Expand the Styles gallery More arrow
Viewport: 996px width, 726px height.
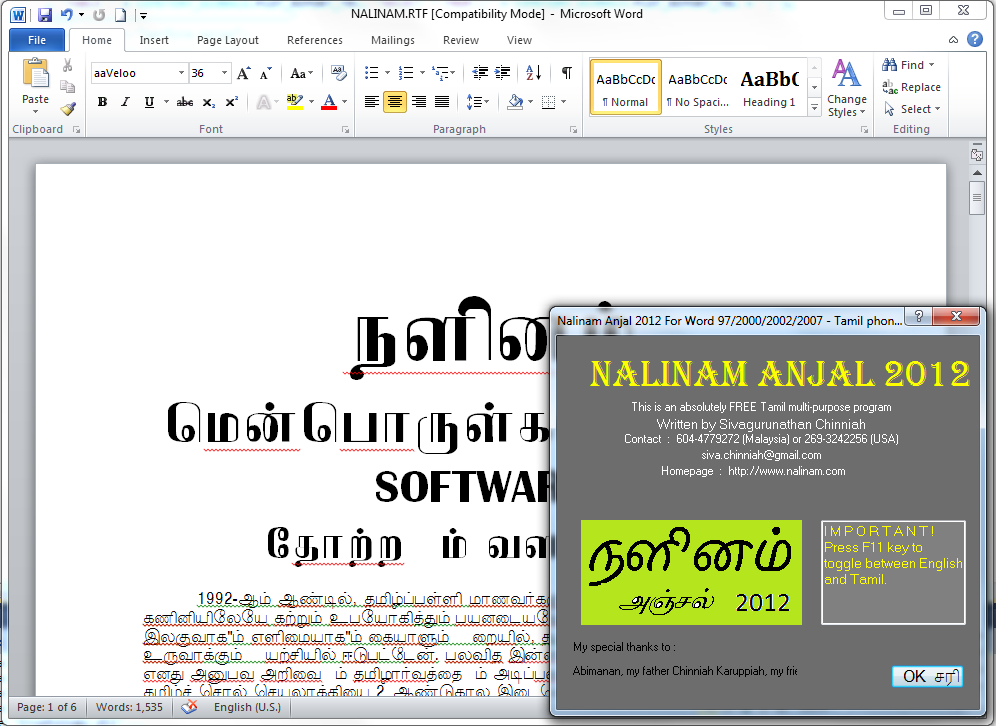tap(814, 108)
